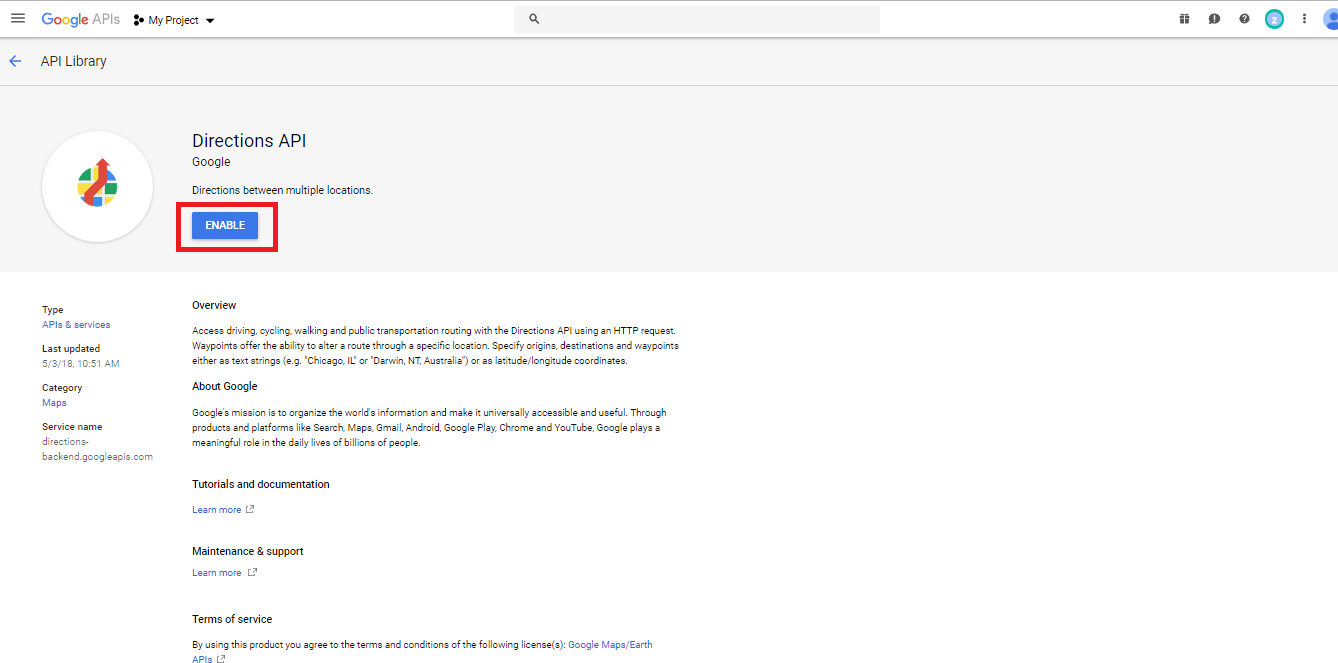Click the Overview section heading
Screen dimensions: 1338x663
click(x=214, y=305)
